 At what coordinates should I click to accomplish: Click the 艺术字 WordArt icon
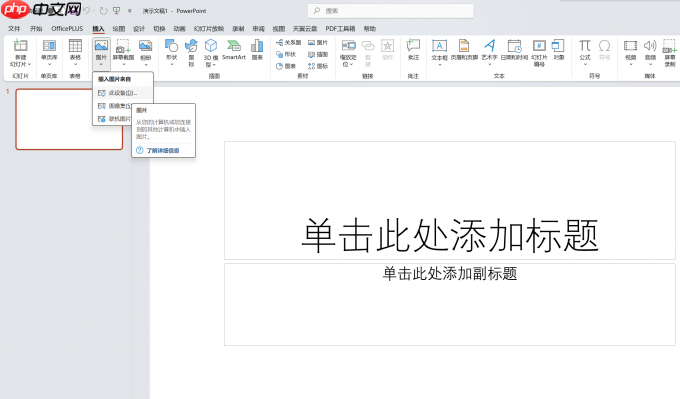[x=490, y=46]
